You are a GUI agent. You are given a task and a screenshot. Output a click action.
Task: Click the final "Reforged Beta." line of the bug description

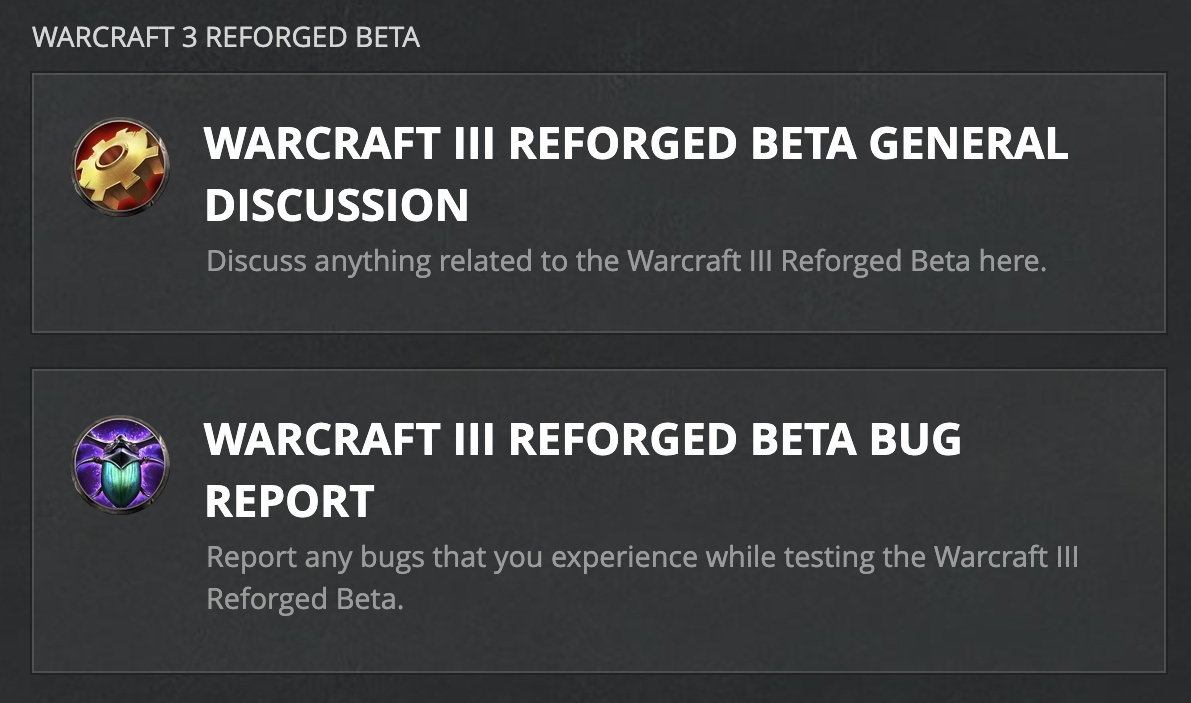point(305,599)
